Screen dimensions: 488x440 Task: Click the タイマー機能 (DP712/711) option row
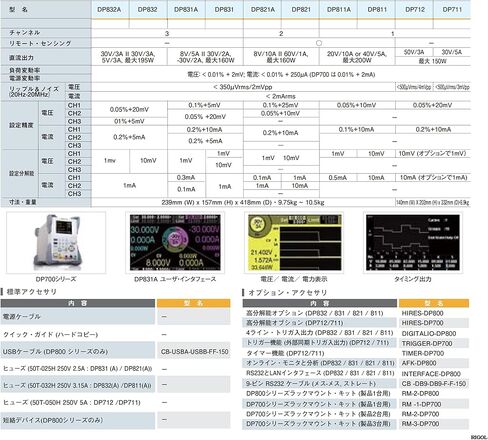coord(356,353)
